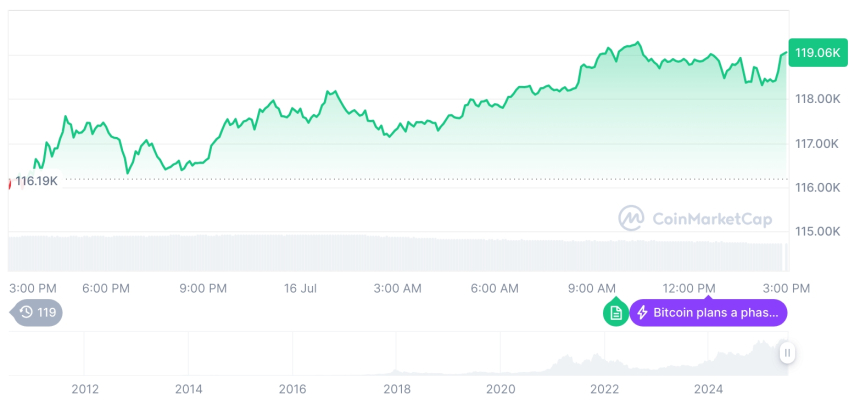Viewport: 860px width, 401px height.
Task: Select 2012 on the overview timeline
Action: (x=85, y=388)
